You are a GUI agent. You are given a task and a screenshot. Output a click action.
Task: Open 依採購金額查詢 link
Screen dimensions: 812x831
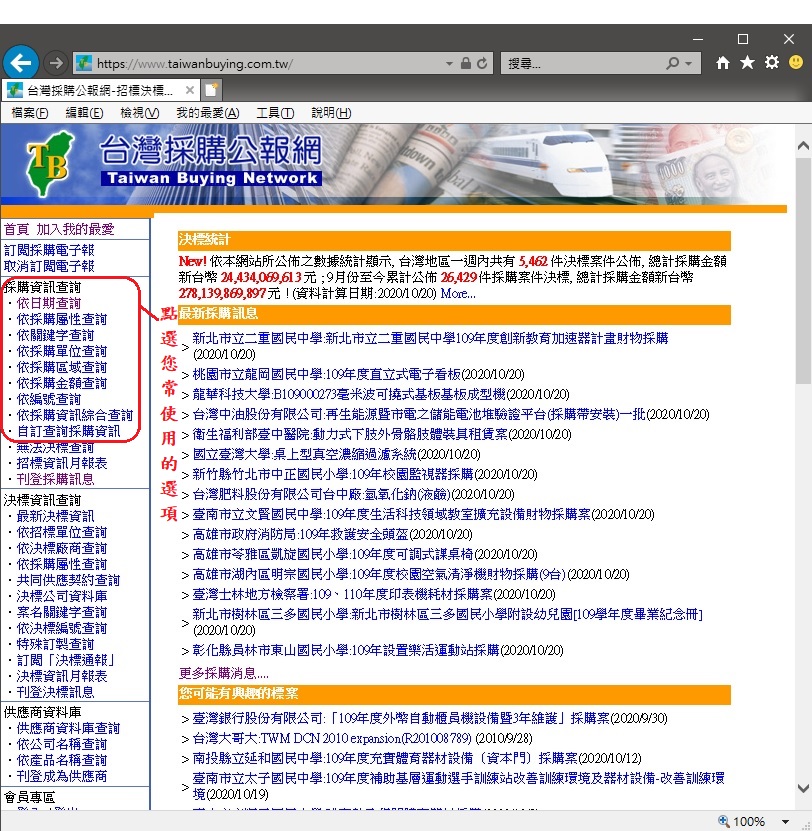[x=61, y=383]
